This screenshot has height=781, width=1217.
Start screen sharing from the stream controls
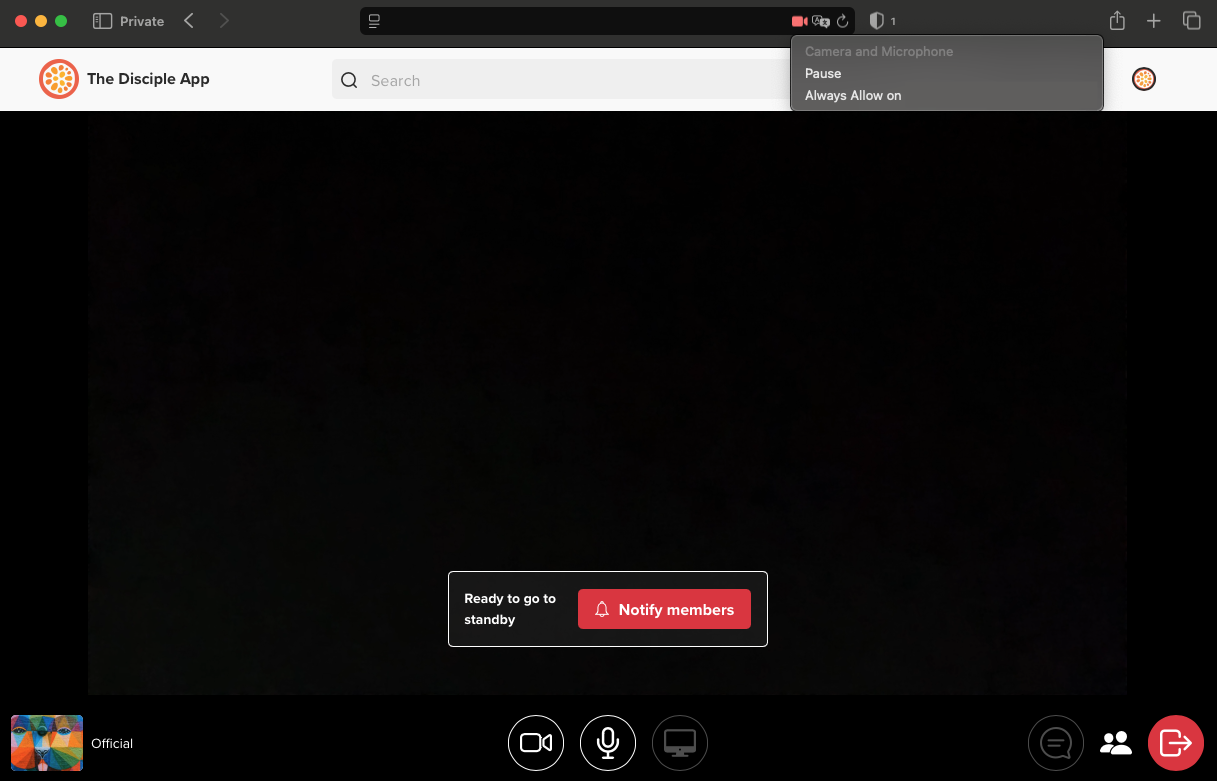pyautogui.click(x=680, y=743)
